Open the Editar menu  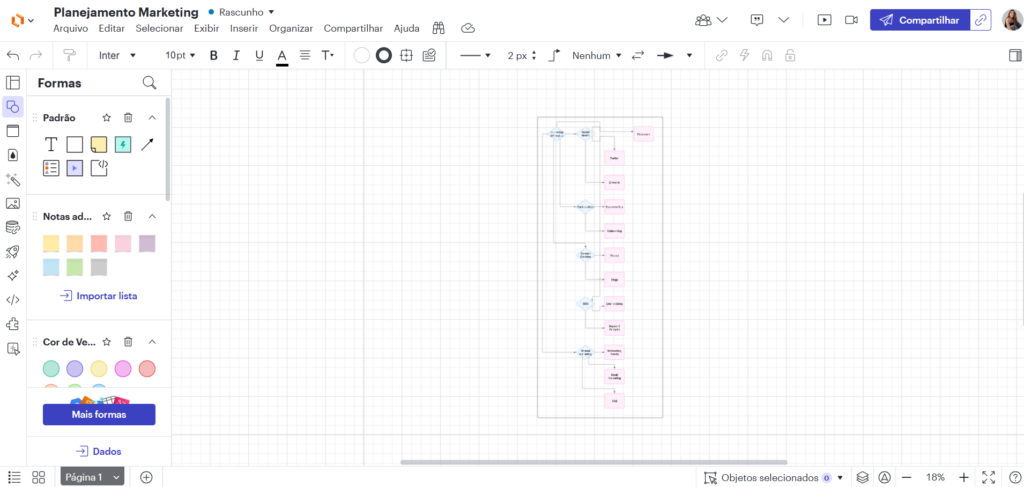point(112,28)
